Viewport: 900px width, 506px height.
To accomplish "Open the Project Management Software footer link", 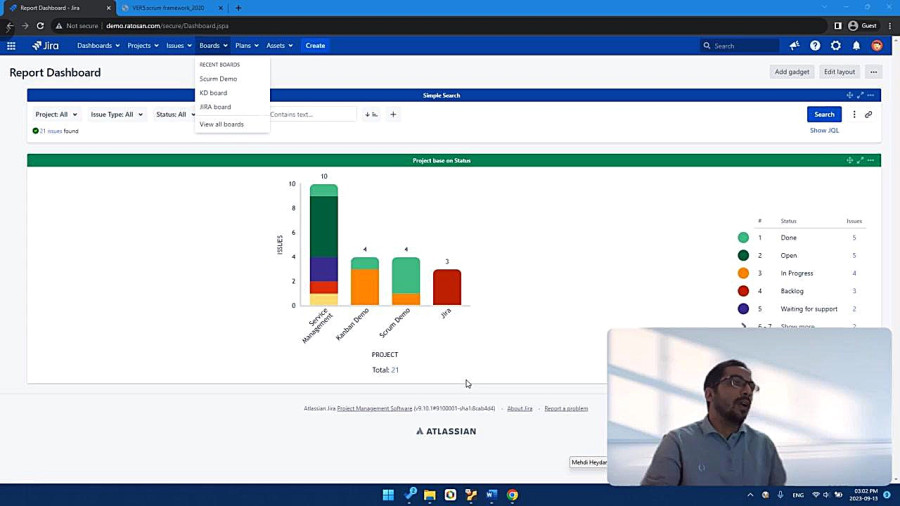I will 374,408.
